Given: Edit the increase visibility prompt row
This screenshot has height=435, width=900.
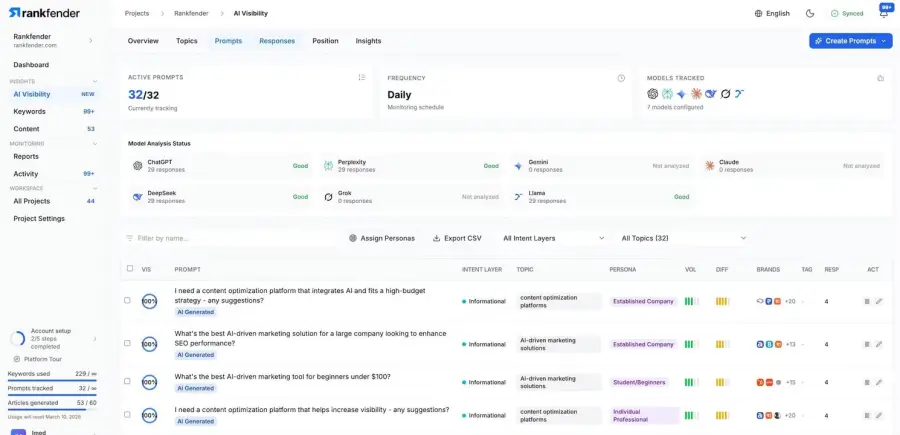Looking at the screenshot, I should [x=879, y=415].
